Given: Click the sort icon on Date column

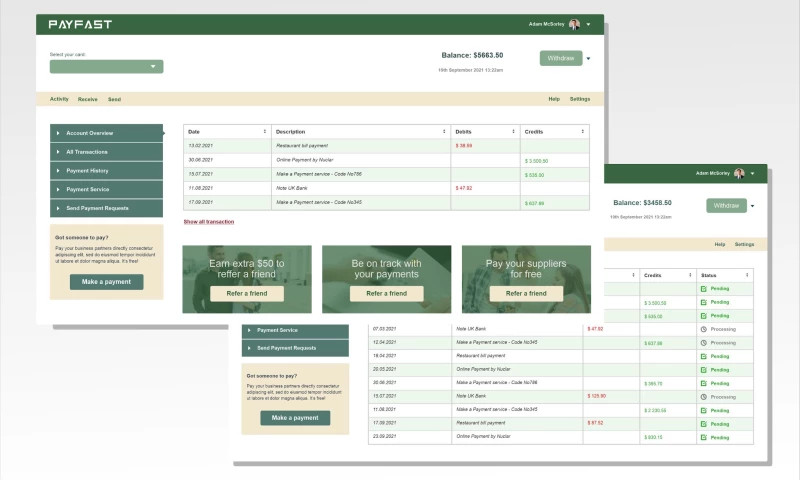Looking at the screenshot, I should pos(265,132).
